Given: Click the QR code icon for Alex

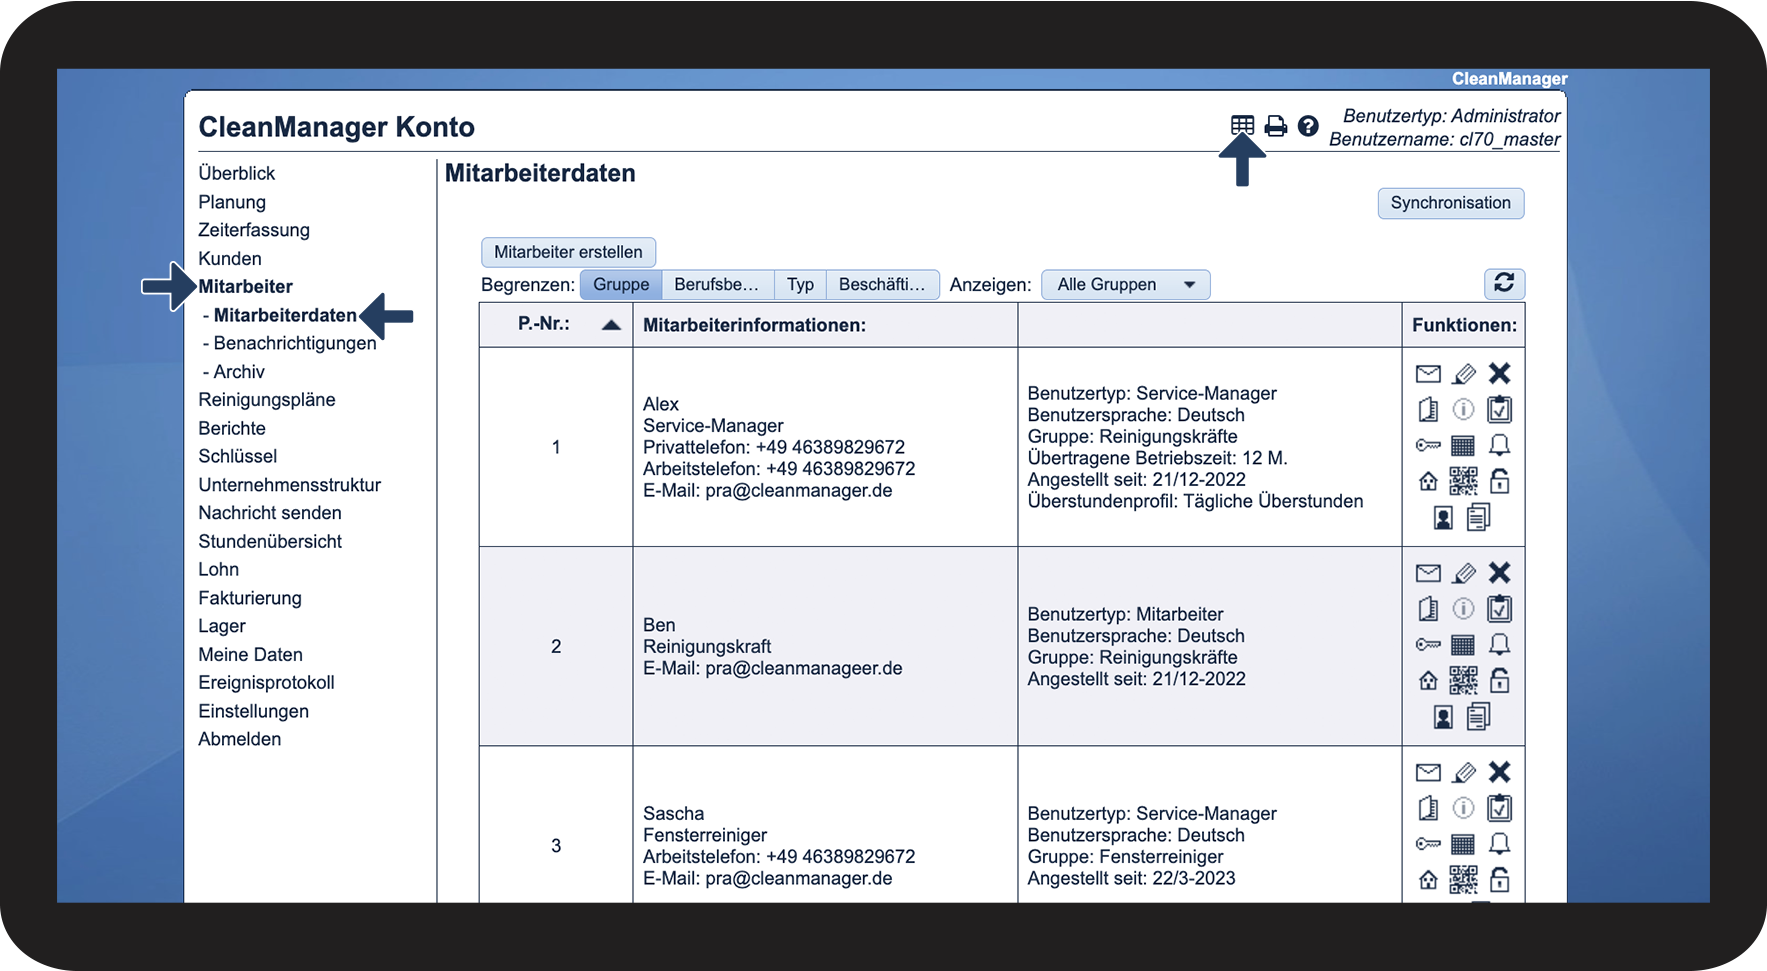Looking at the screenshot, I should [x=1463, y=481].
